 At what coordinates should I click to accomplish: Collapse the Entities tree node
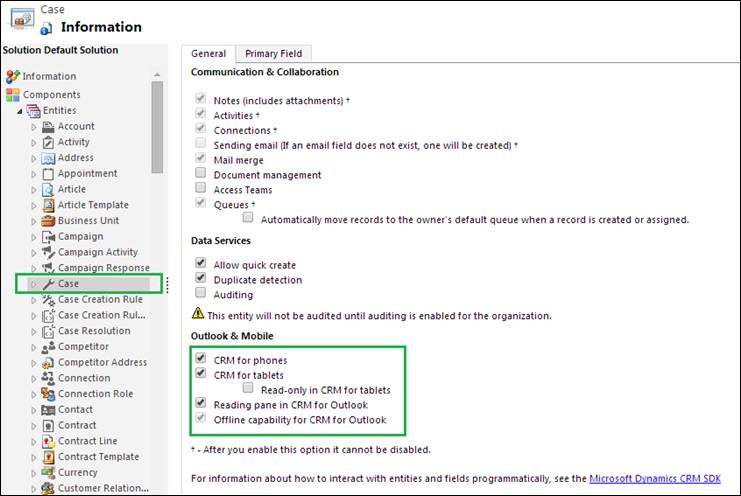(x=19, y=111)
